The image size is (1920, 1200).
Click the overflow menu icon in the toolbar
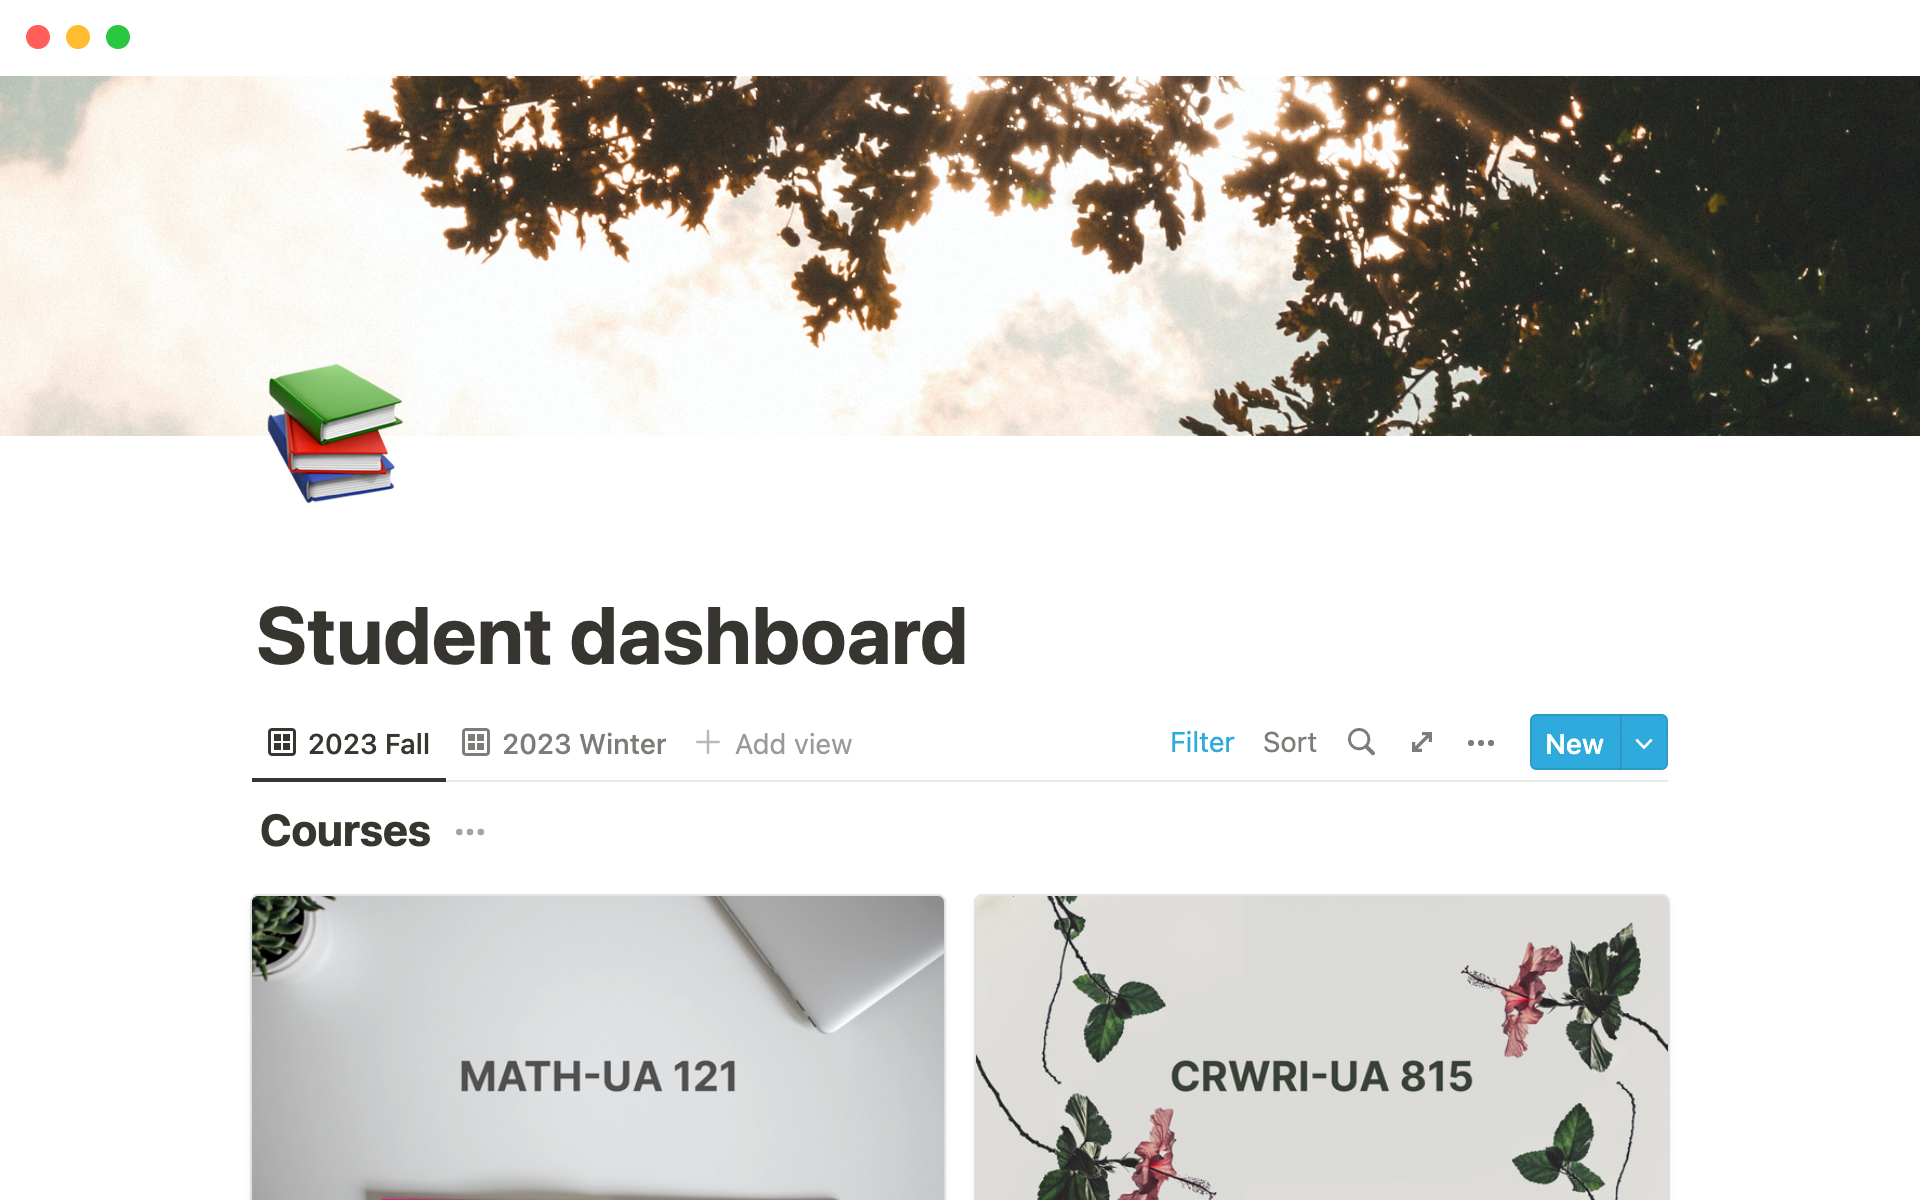[x=1482, y=742]
